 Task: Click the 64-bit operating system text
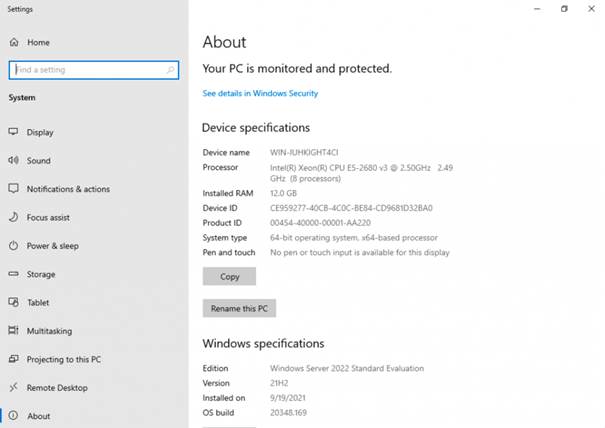coord(354,238)
